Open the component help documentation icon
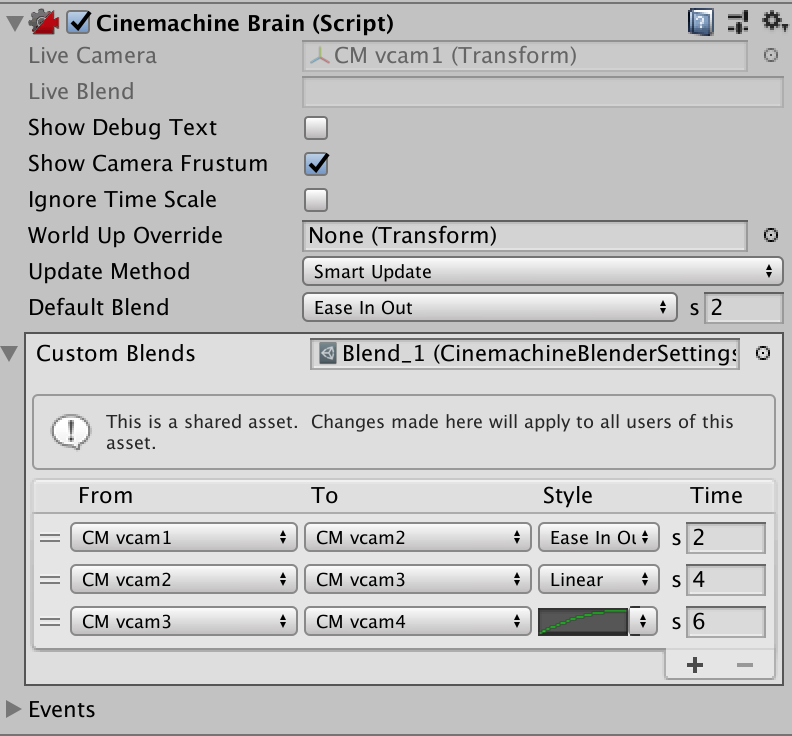Viewport: 792px width, 736px height. 700,21
